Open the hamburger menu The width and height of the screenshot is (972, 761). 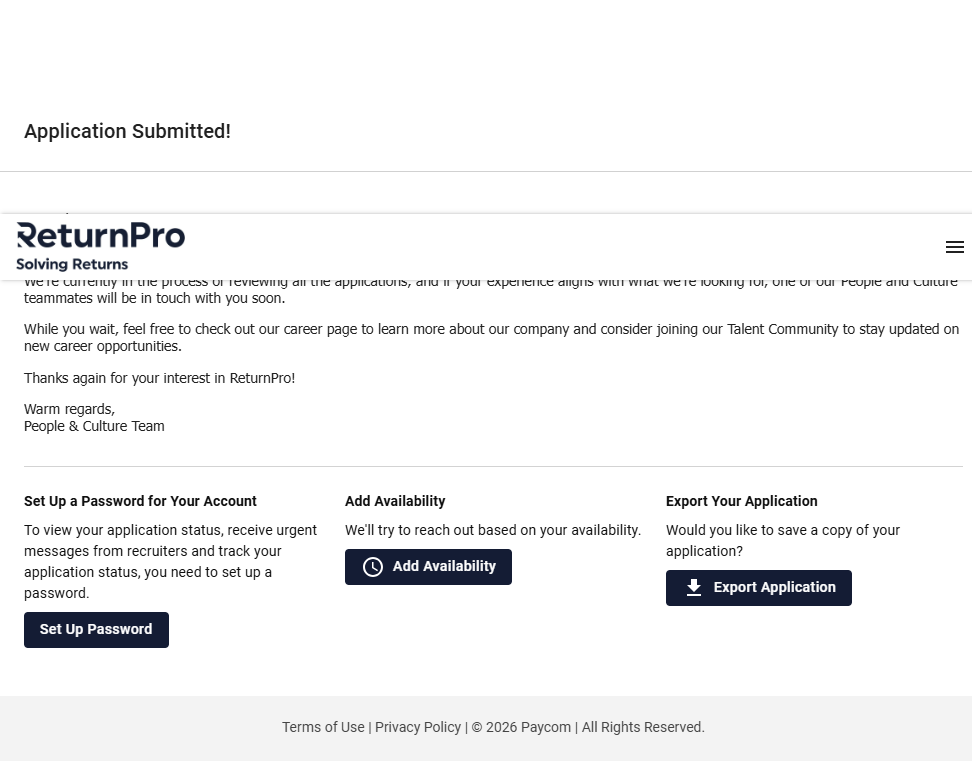click(x=954, y=247)
